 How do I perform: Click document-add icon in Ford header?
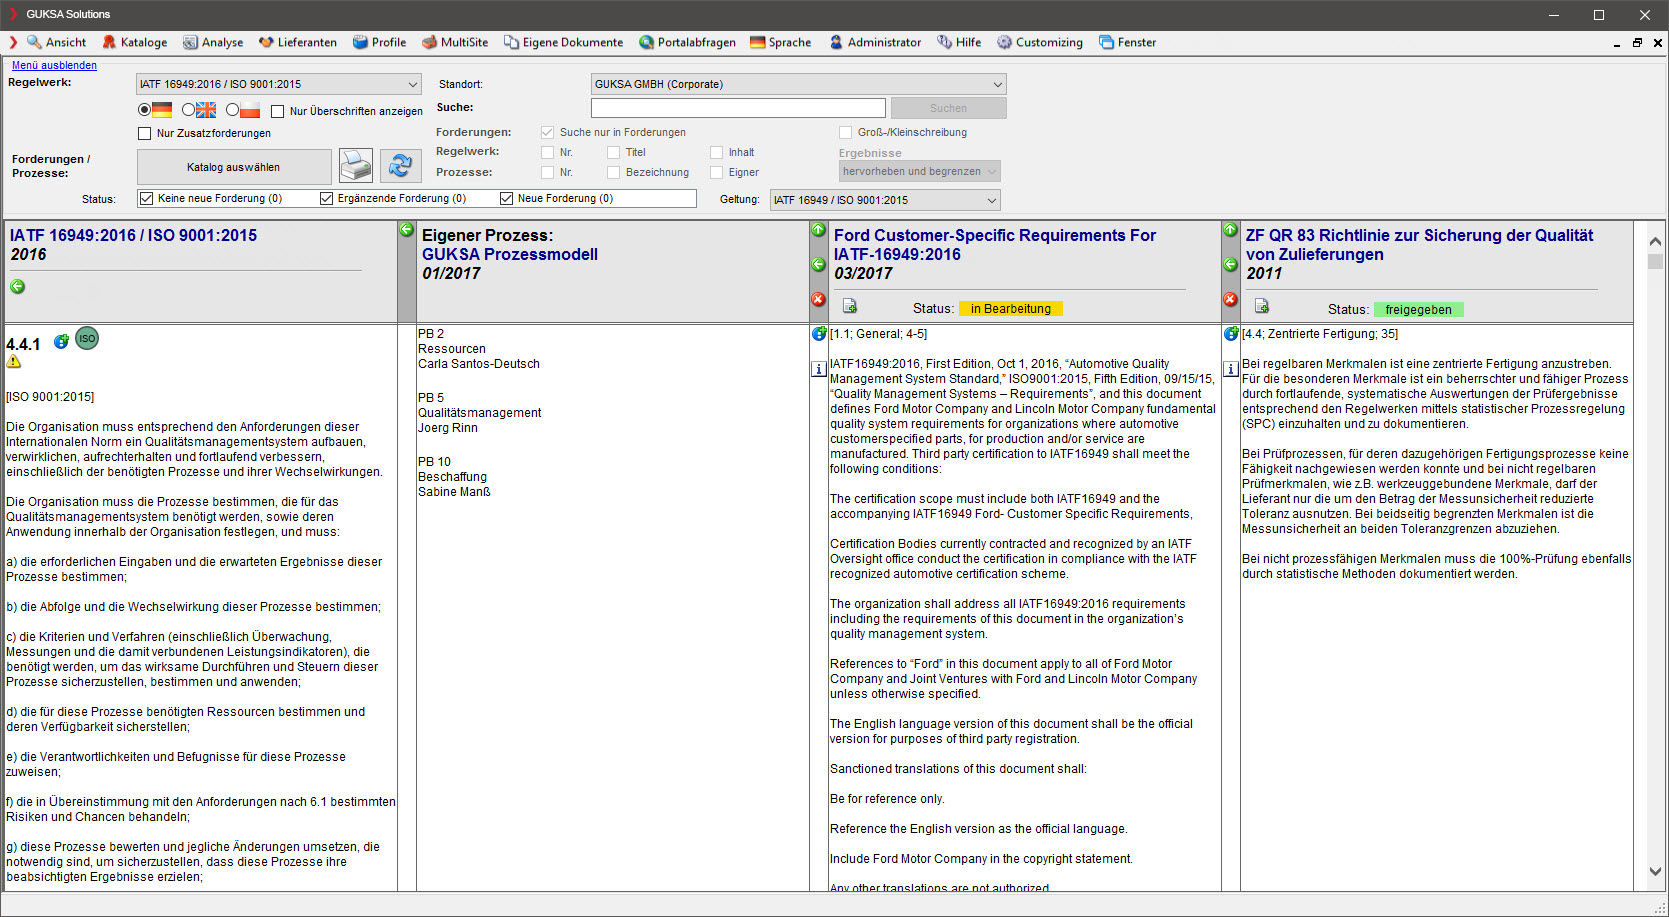click(x=849, y=306)
